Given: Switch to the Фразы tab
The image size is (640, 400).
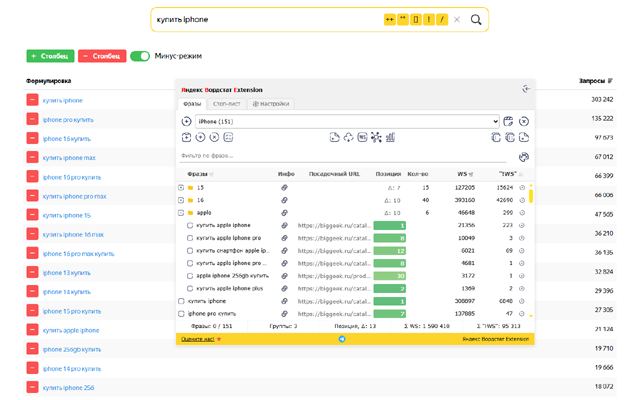Looking at the screenshot, I should click(x=192, y=104).
